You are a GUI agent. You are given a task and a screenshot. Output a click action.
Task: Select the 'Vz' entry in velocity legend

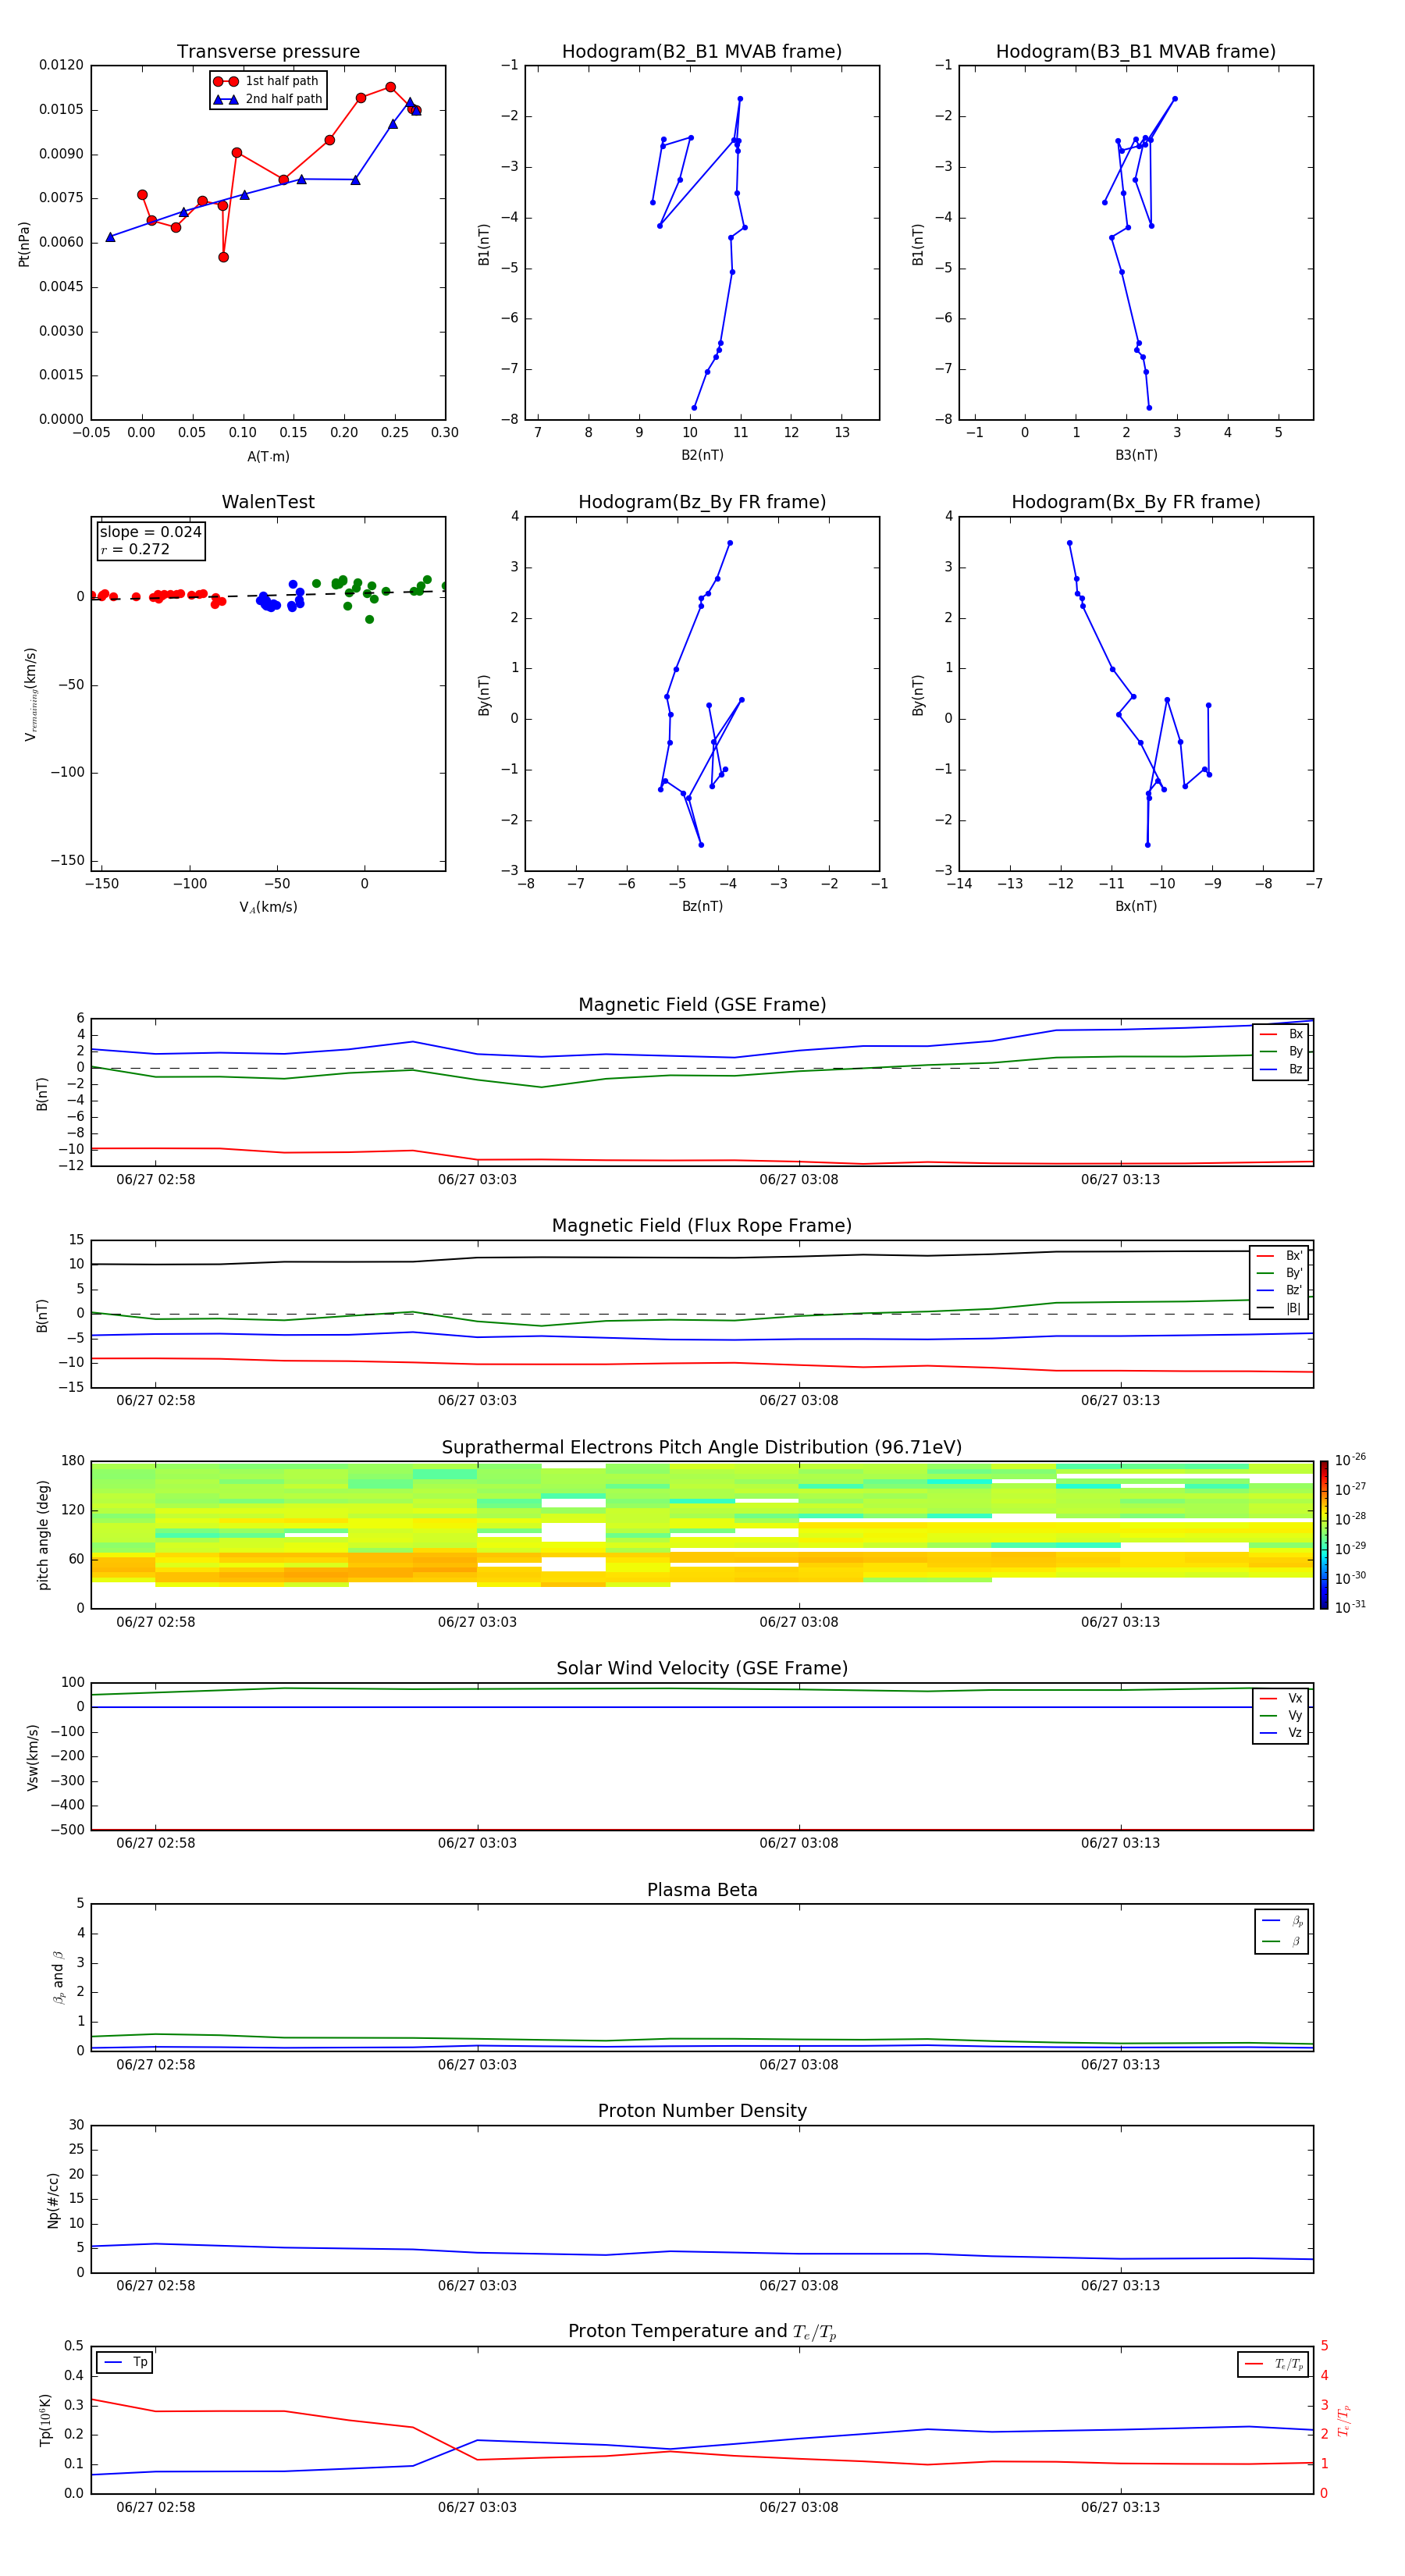point(1281,1733)
